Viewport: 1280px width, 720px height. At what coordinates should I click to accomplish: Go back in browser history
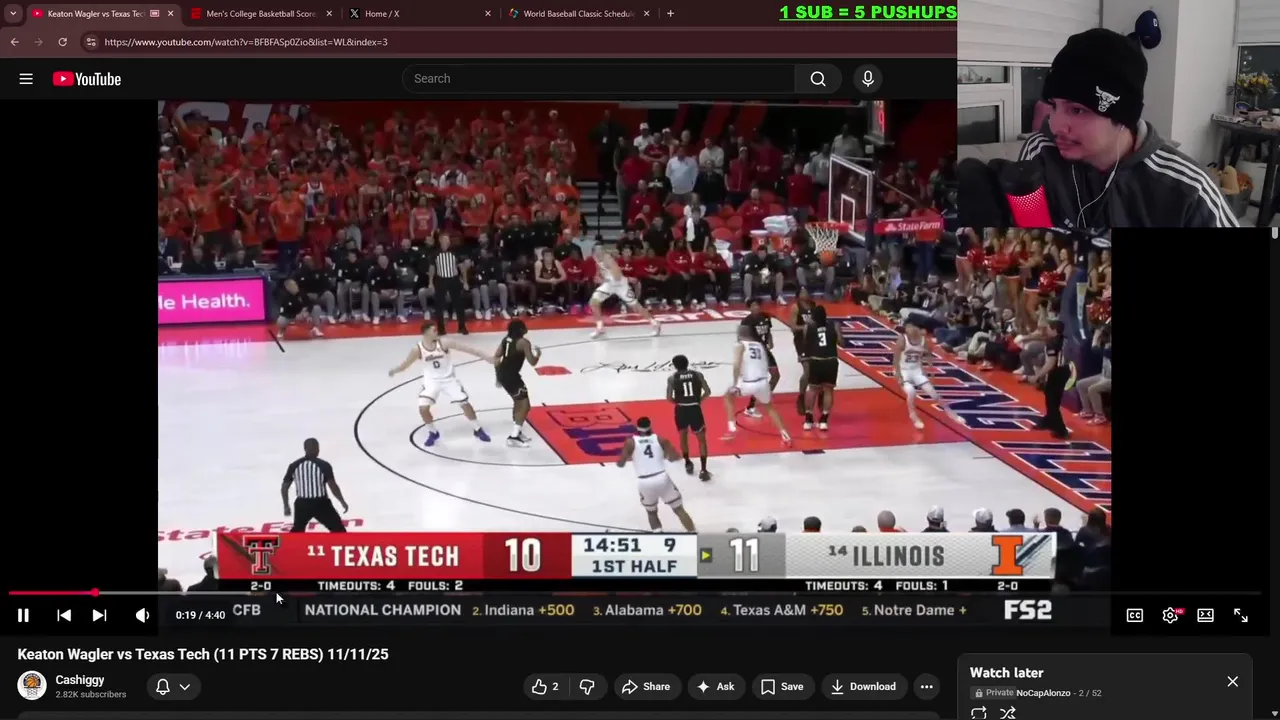pyautogui.click(x=14, y=42)
